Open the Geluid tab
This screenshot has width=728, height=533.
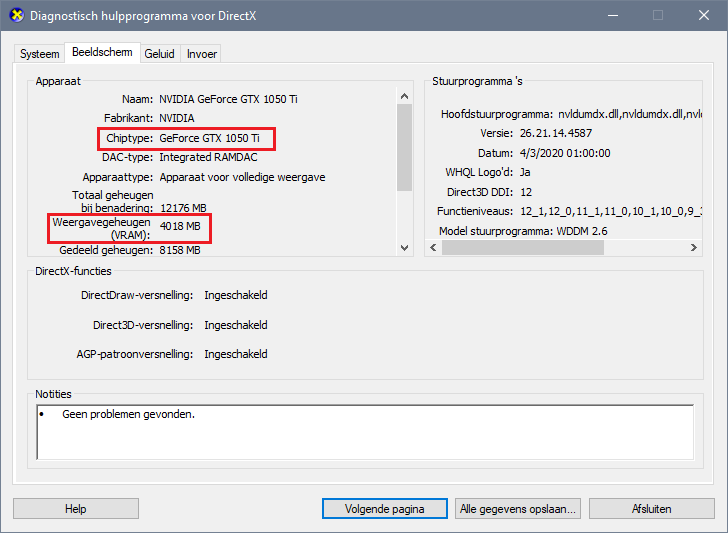click(x=159, y=54)
